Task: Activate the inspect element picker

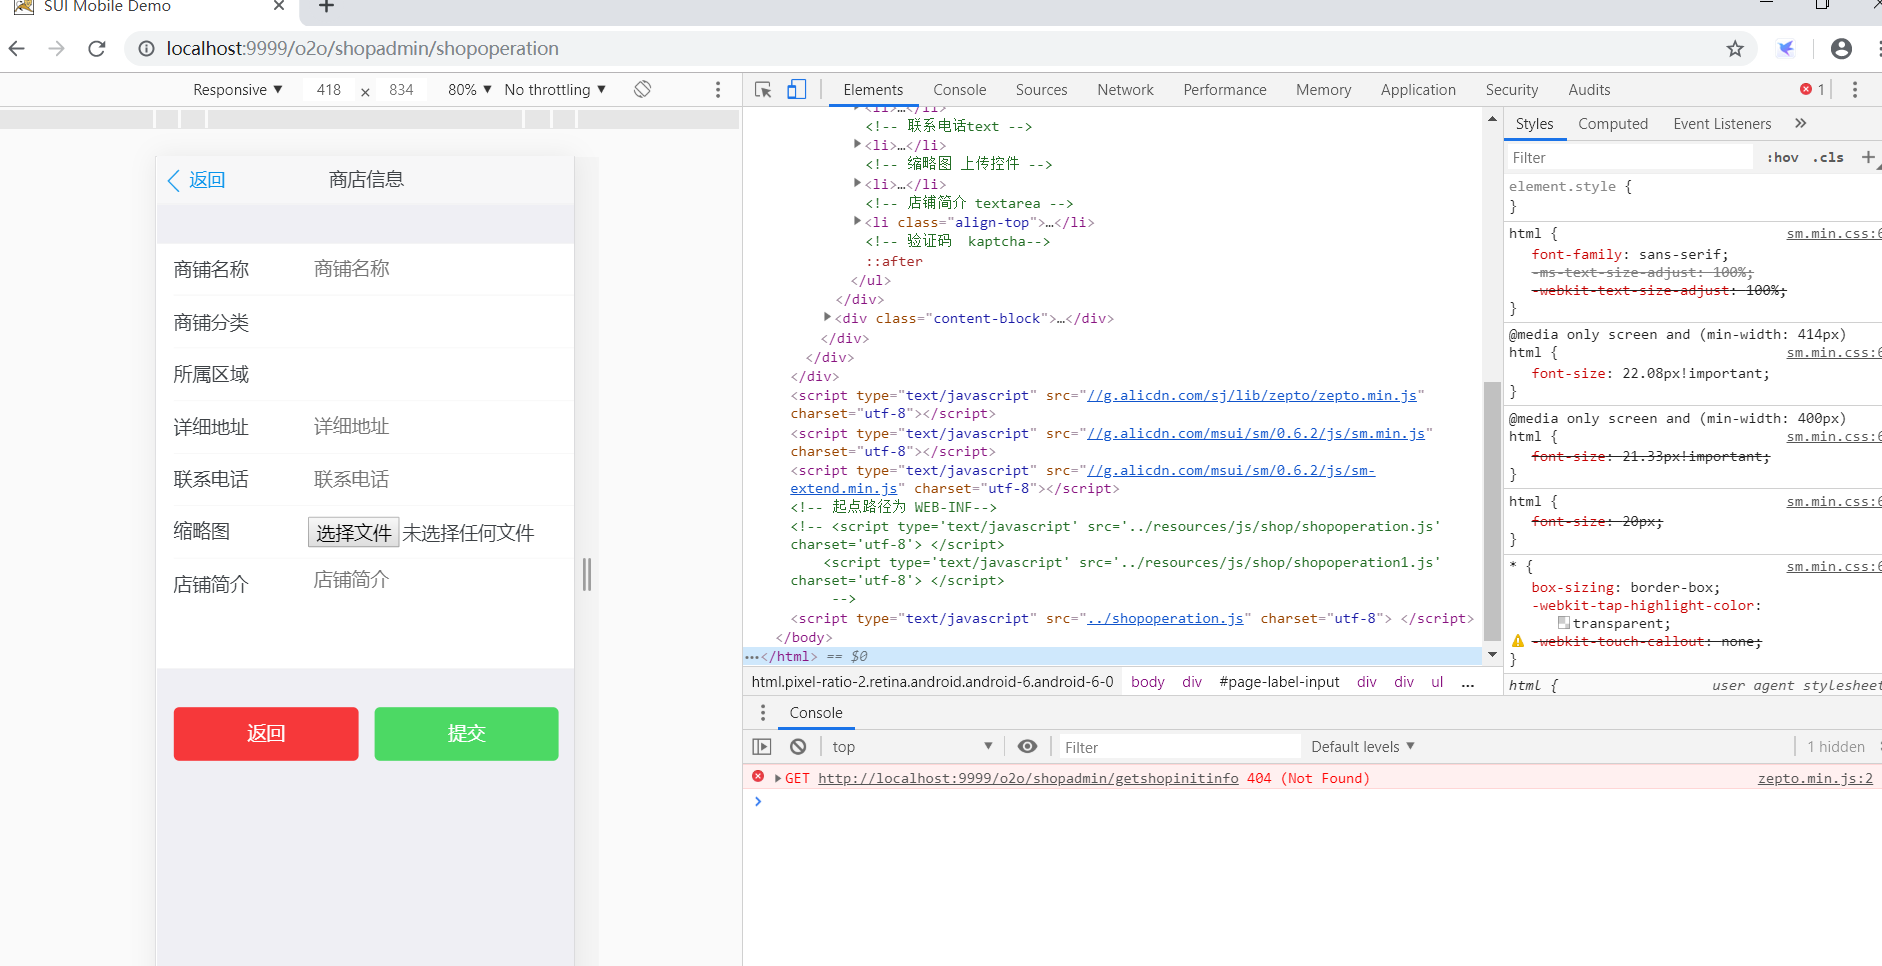Action: [x=763, y=89]
